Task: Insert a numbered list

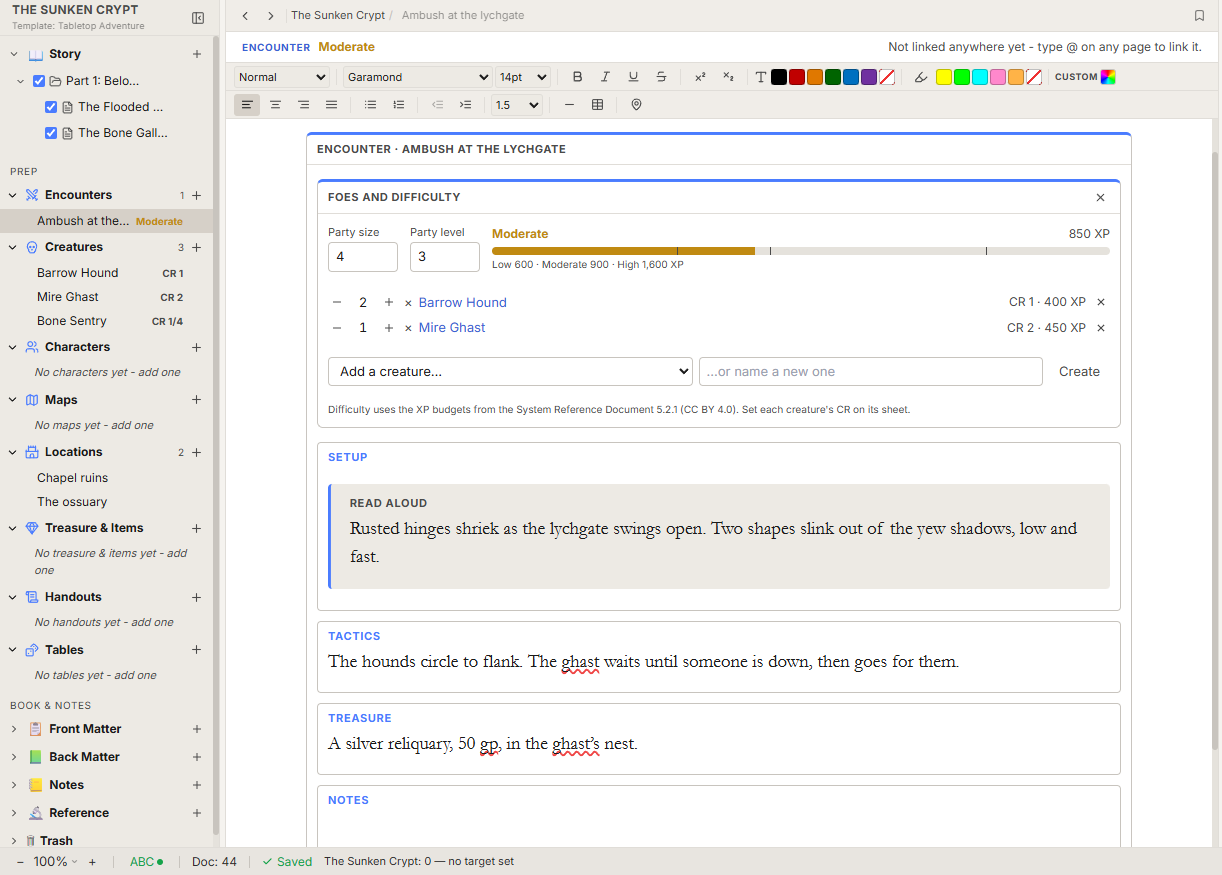Action: click(x=399, y=105)
